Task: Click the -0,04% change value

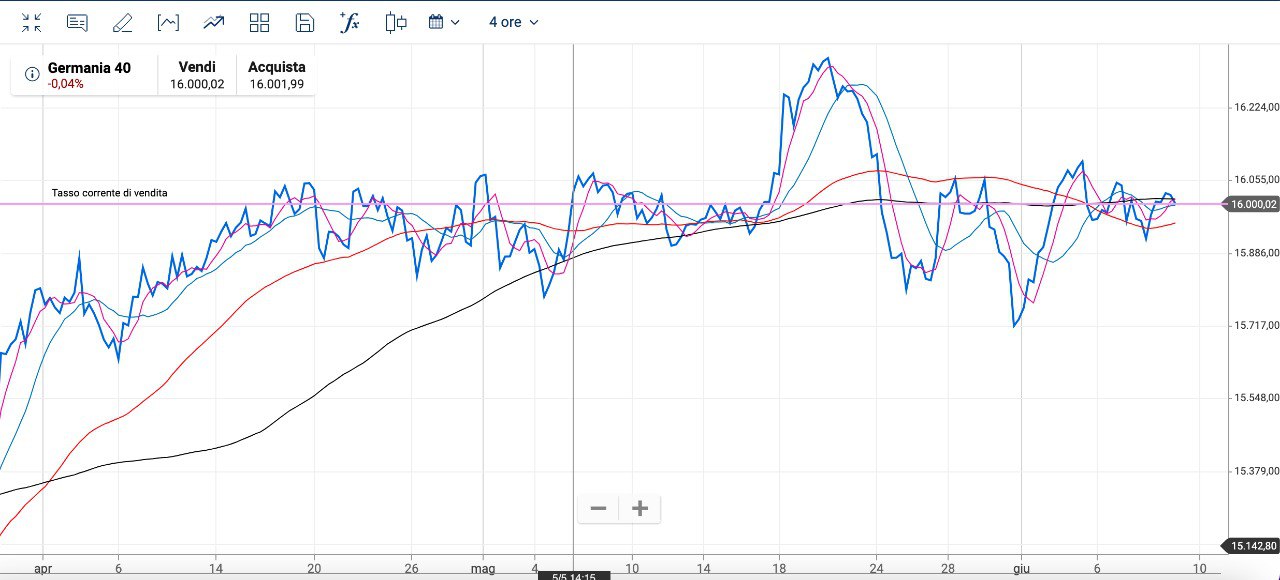Action: (x=66, y=84)
